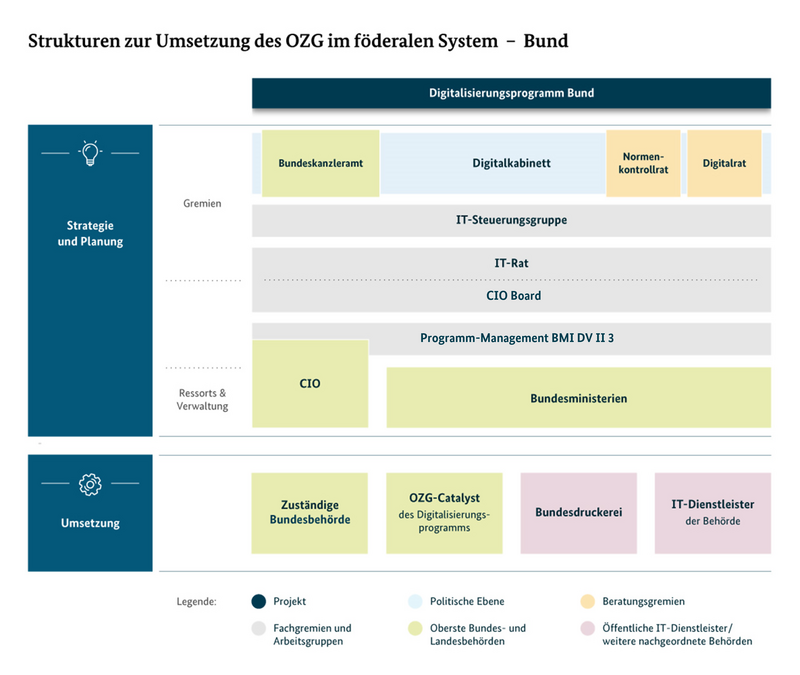Collapse the Bundesministerien panel
800x675 pixels.
(x=578, y=397)
